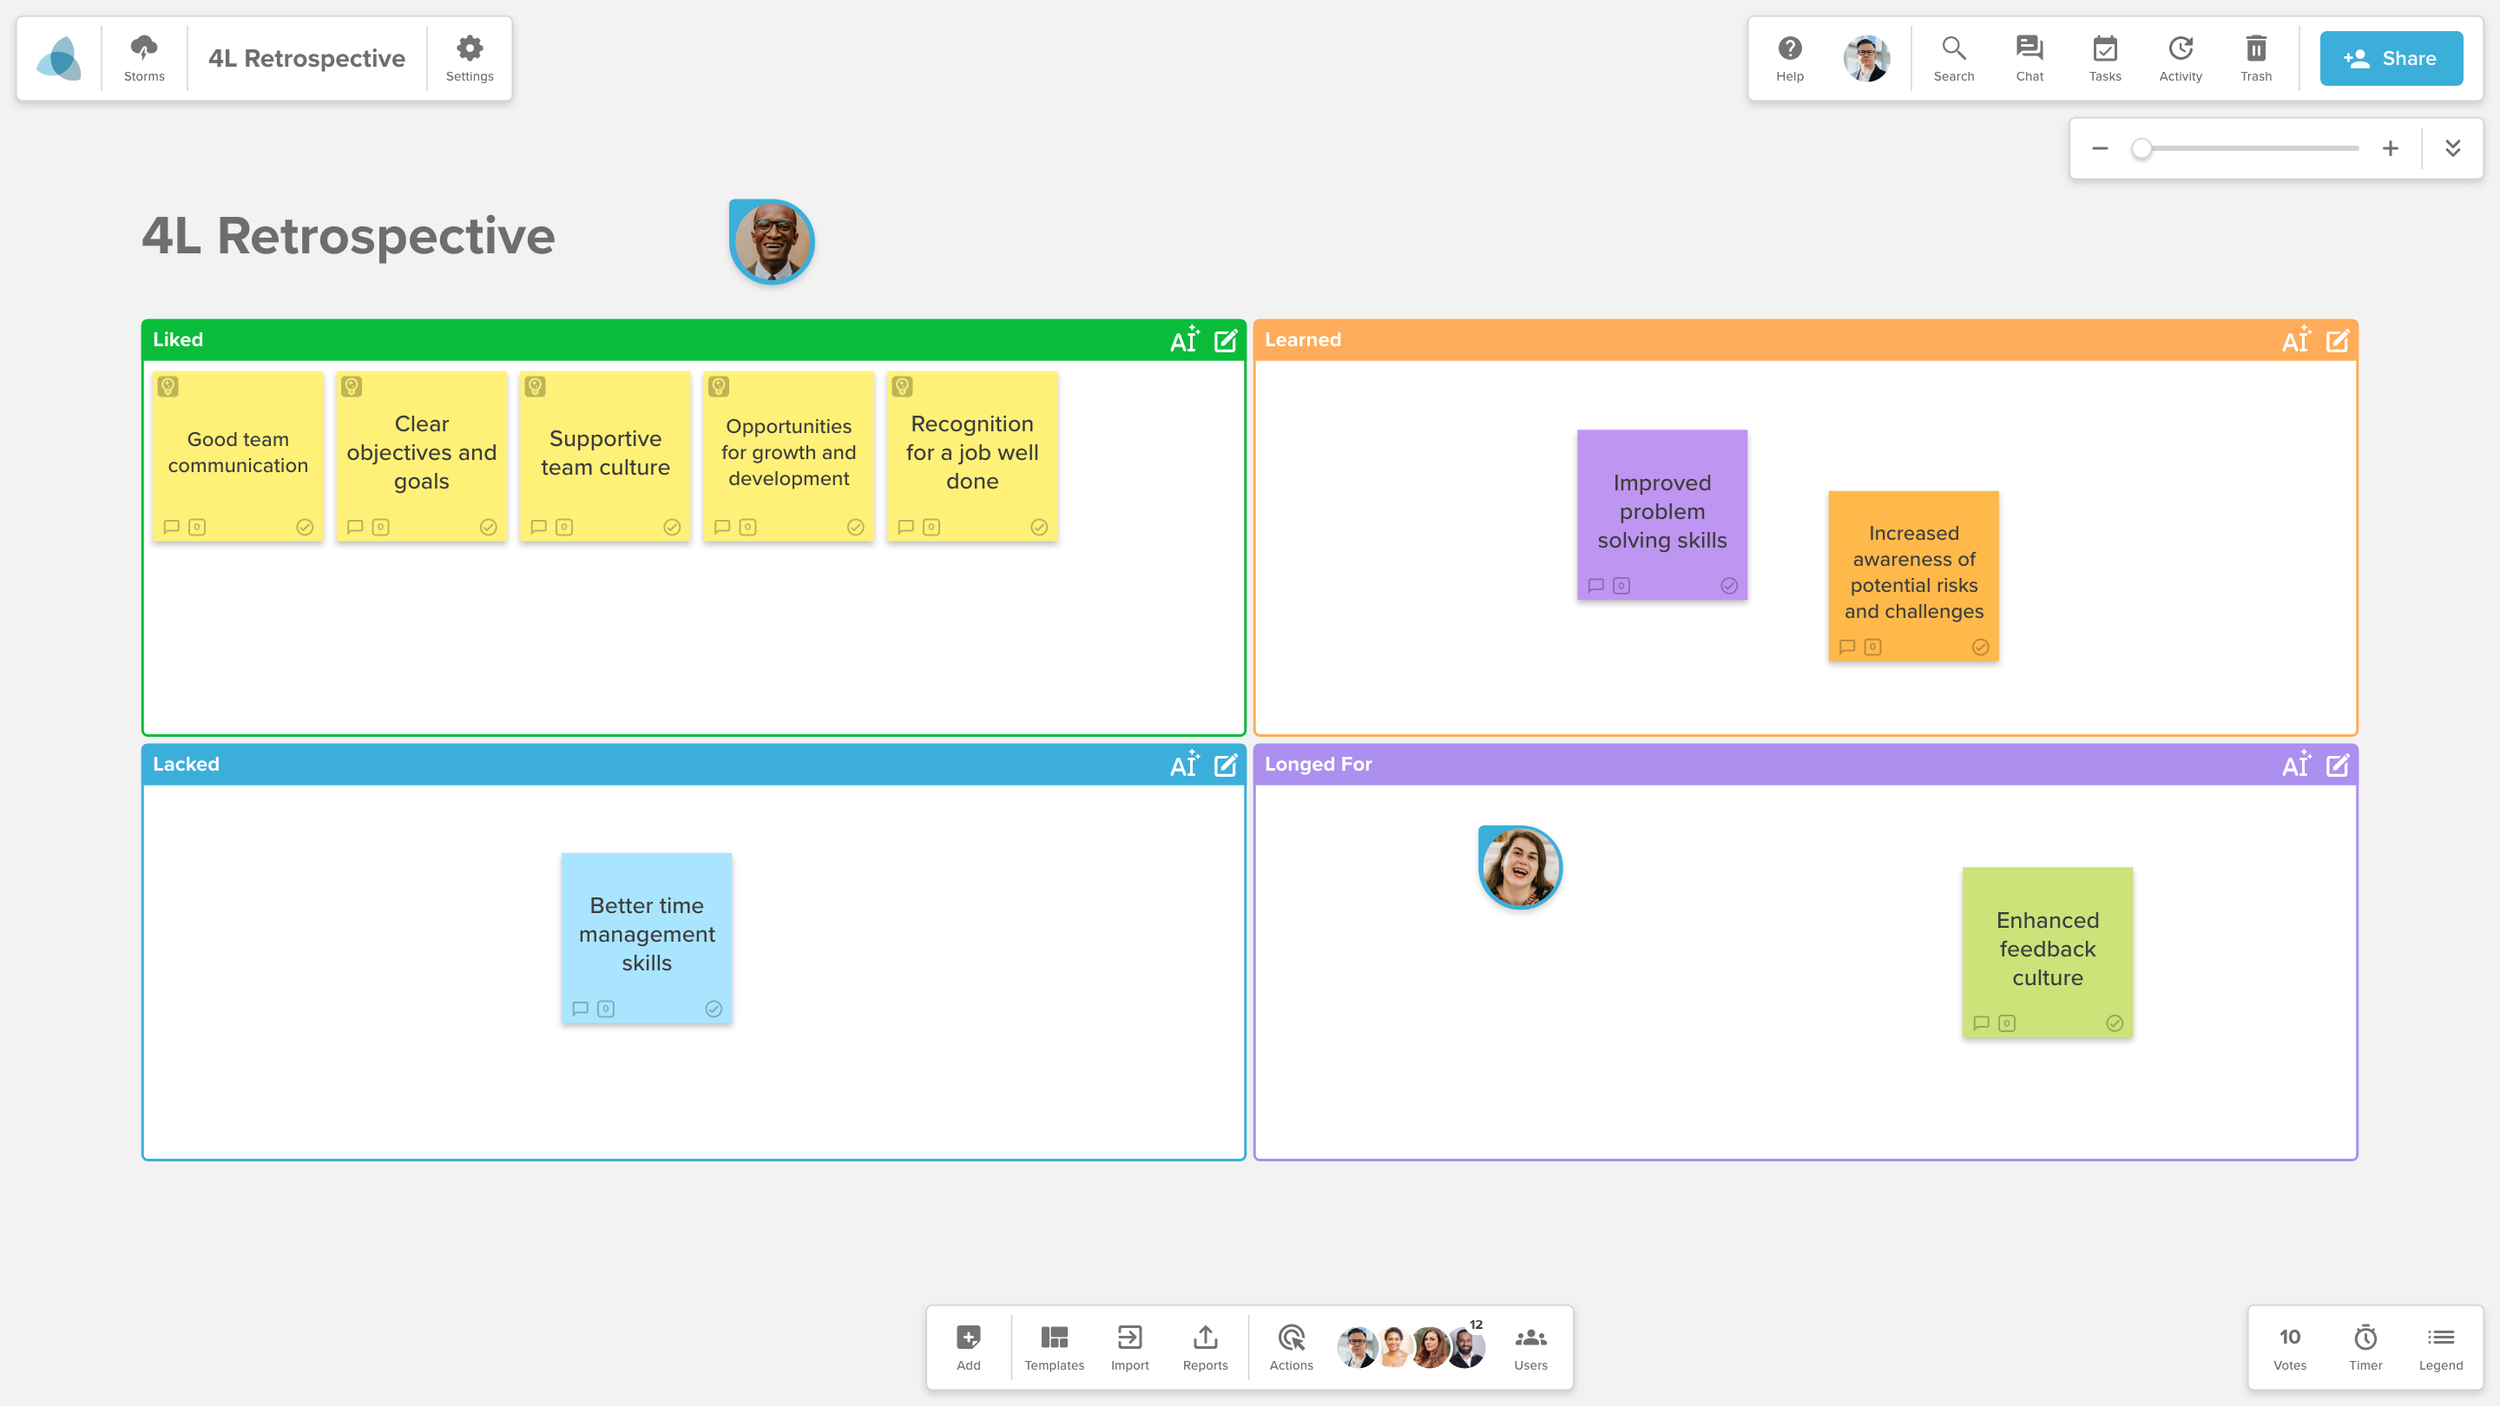This screenshot has height=1406, width=2500.
Task: Mark the Good team communication note as complete
Action: coord(306,527)
